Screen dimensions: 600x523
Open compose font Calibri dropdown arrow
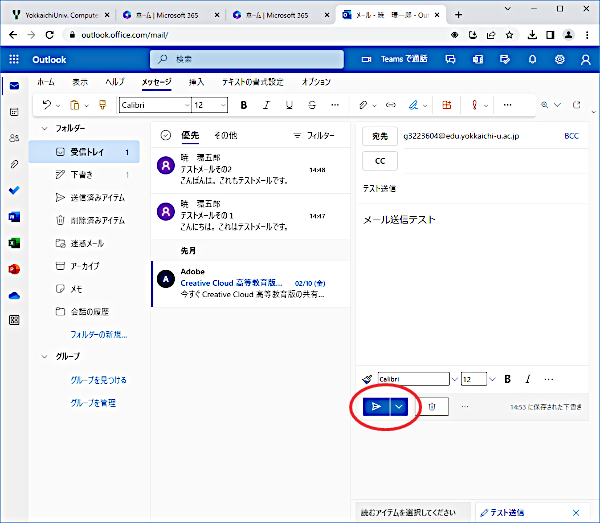454,379
